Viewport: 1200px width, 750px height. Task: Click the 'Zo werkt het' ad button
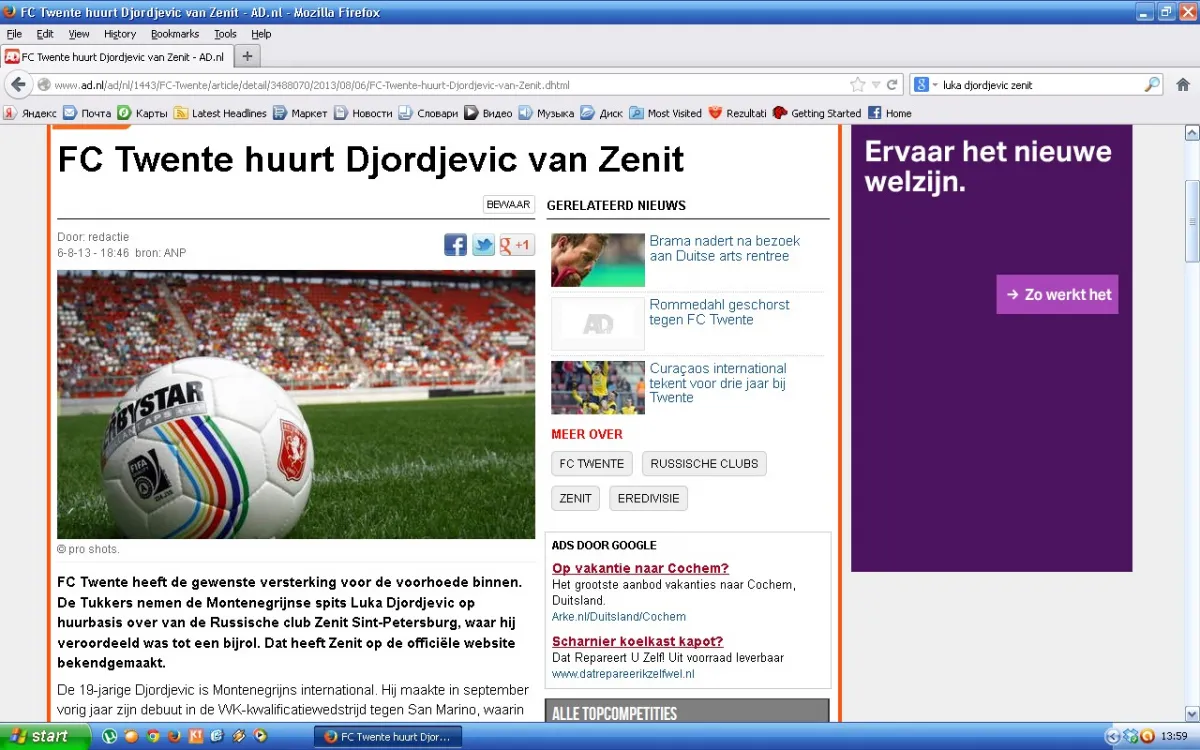pyautogui.click(x=1057, y=295)
